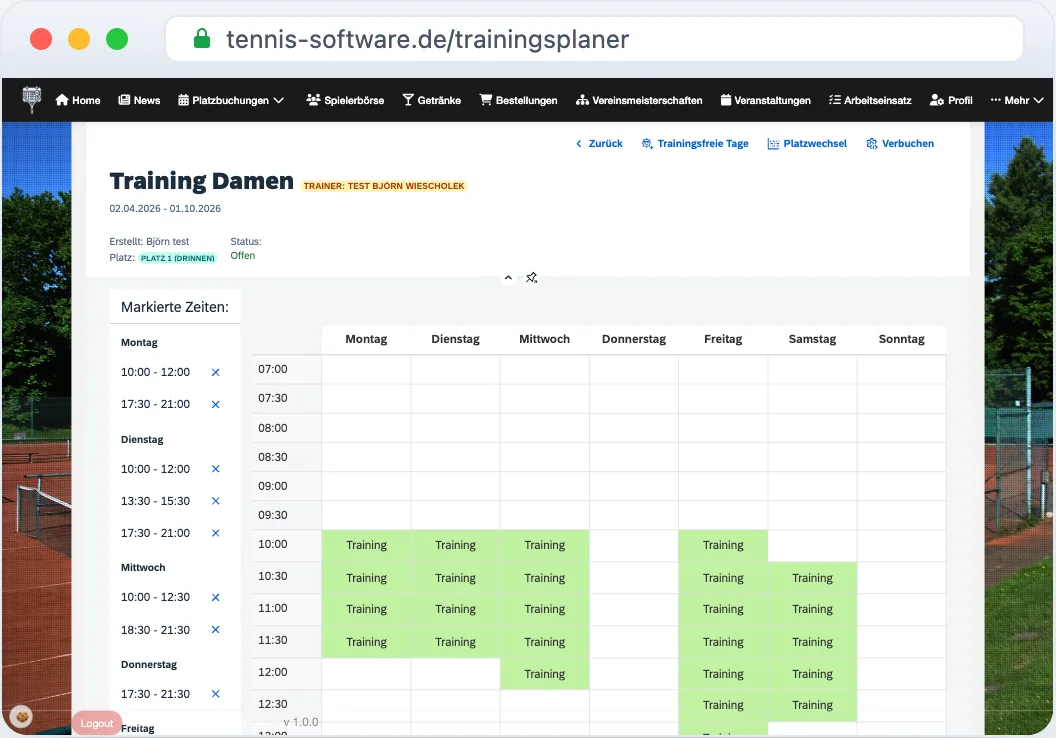1056x738 pixels.
Task: Open the Getränke menu item
Action: click(432, 100)
